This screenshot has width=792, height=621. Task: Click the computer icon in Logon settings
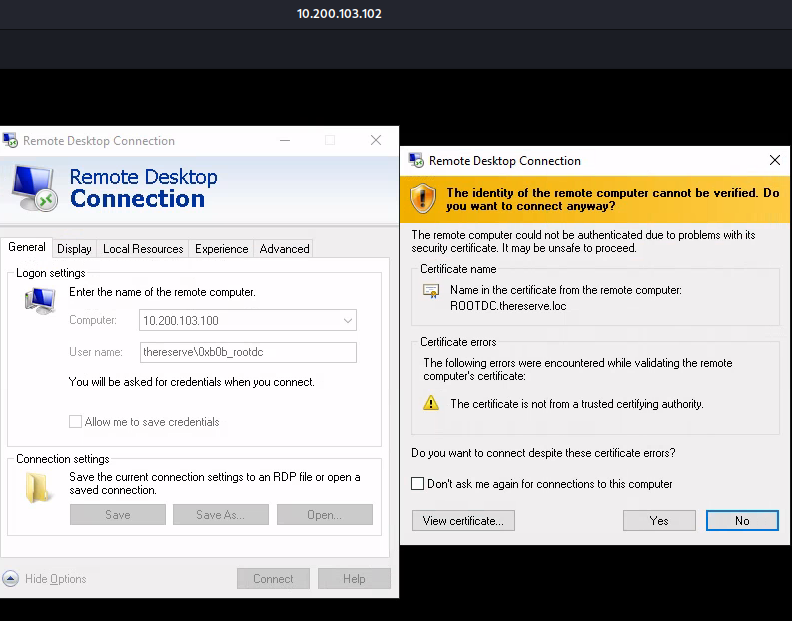pyautogui.click(x=39, y=299)
